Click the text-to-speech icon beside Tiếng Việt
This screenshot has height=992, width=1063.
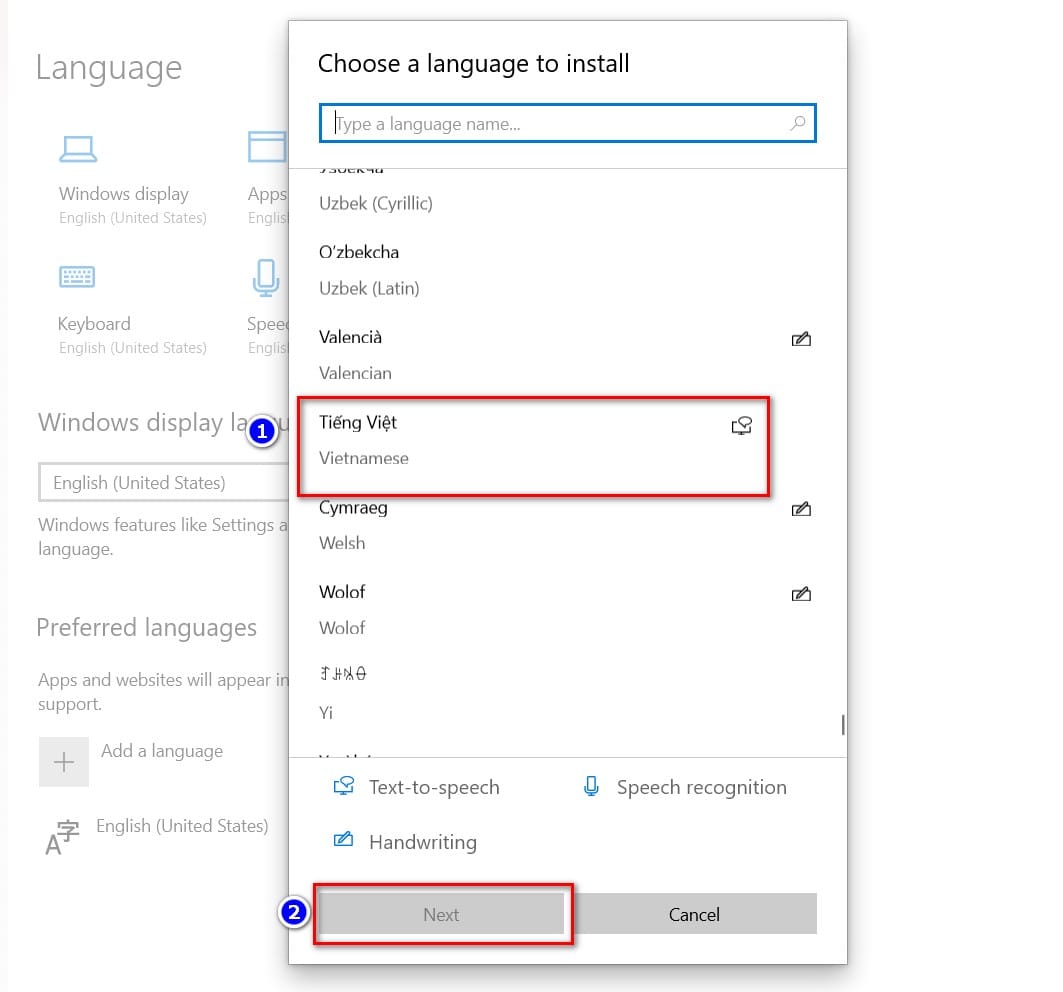(x=742, y=426)
